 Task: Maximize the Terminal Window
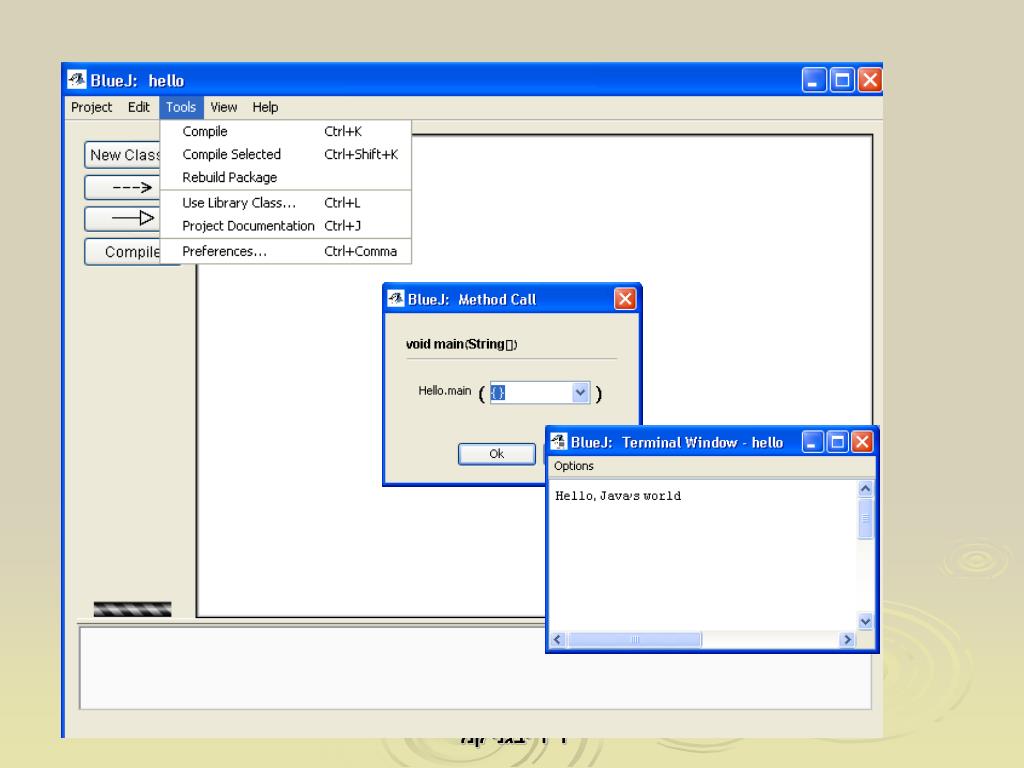(x=837, y=442)
